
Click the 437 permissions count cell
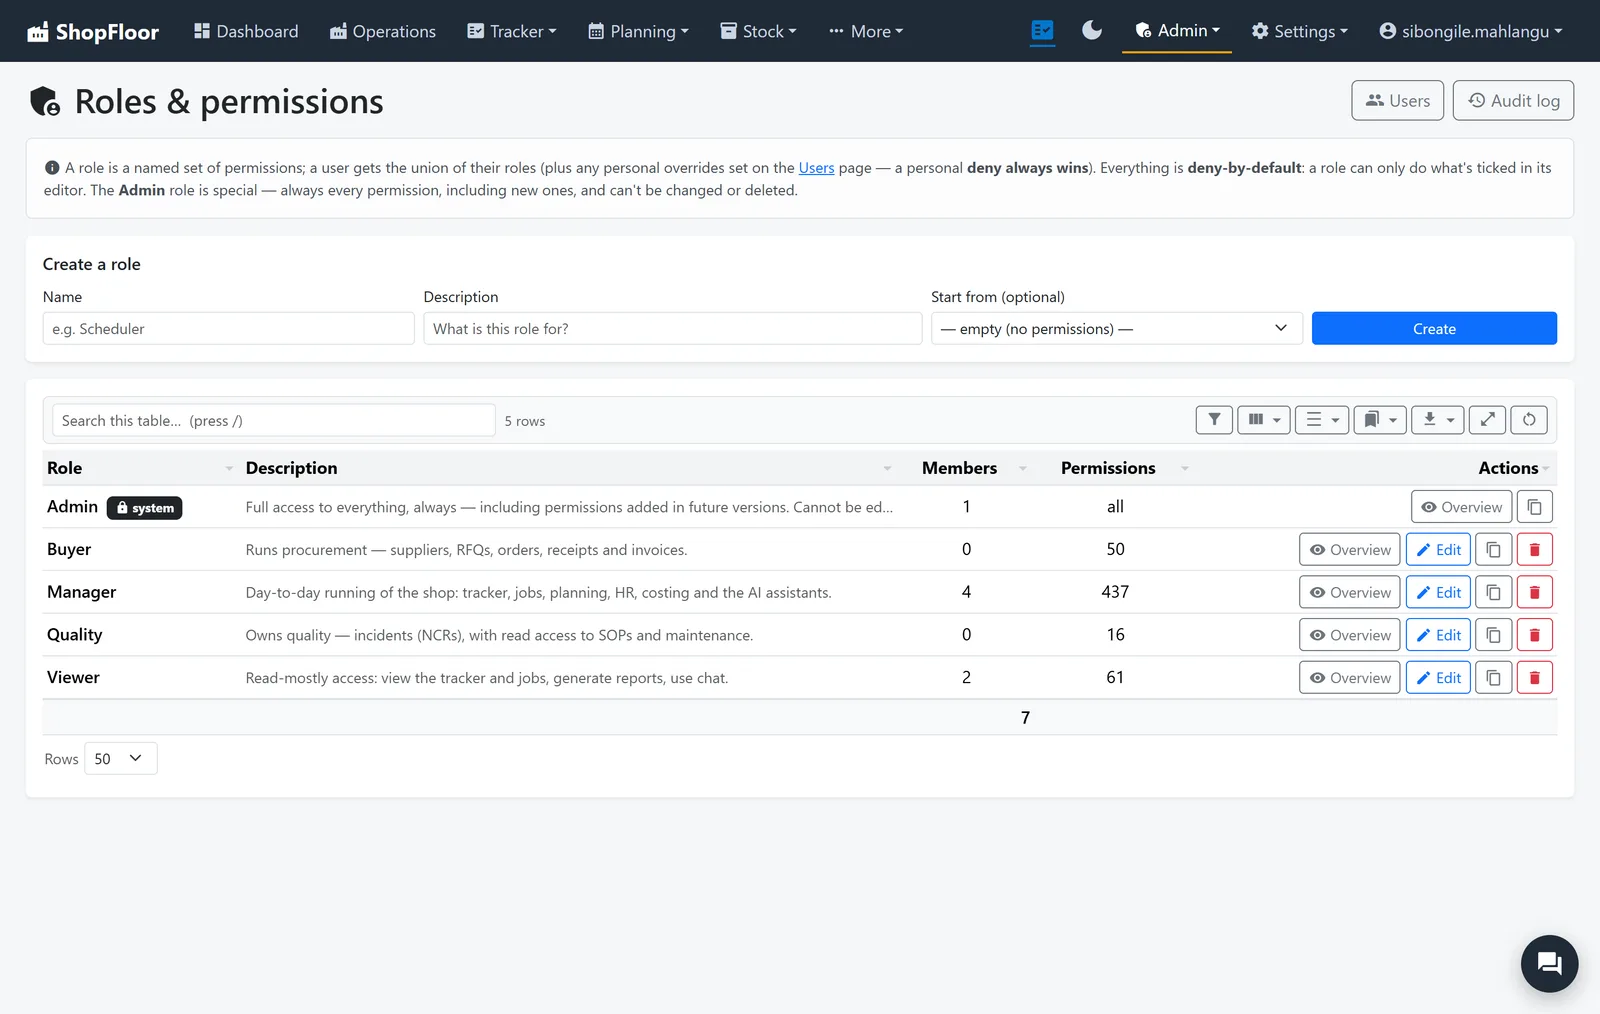point(1115,592)
